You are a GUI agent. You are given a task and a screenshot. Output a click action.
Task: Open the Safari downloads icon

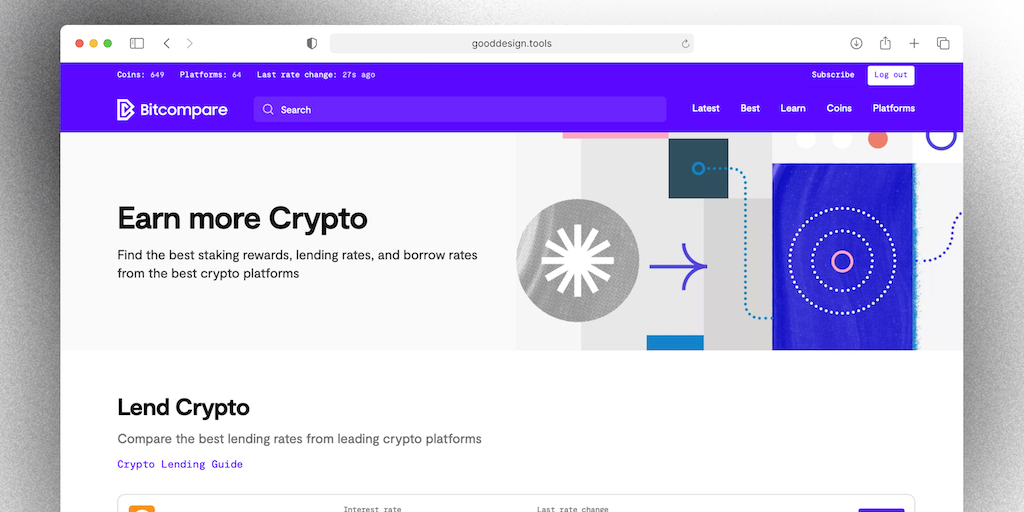coord(856,43)
